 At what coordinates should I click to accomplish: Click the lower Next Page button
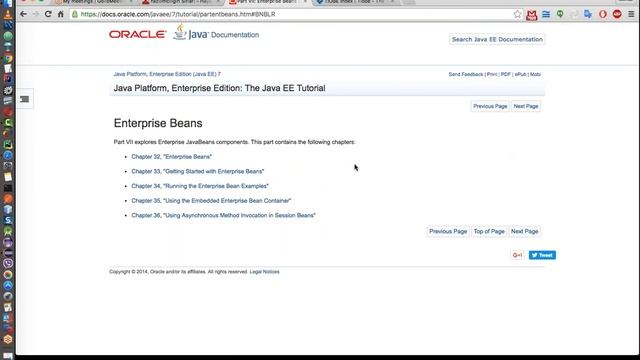[x=524, y=231]
